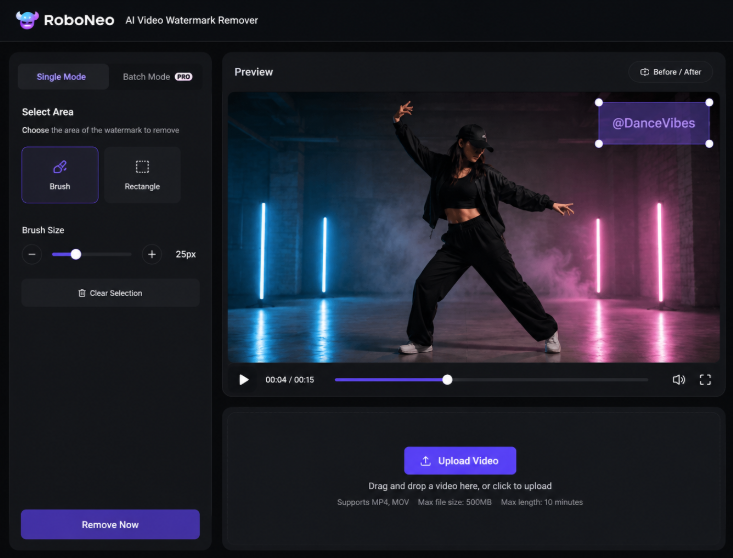Click the Max length: 10 minutes text
This screenshot has height=558, width=733.
(542, 502)
